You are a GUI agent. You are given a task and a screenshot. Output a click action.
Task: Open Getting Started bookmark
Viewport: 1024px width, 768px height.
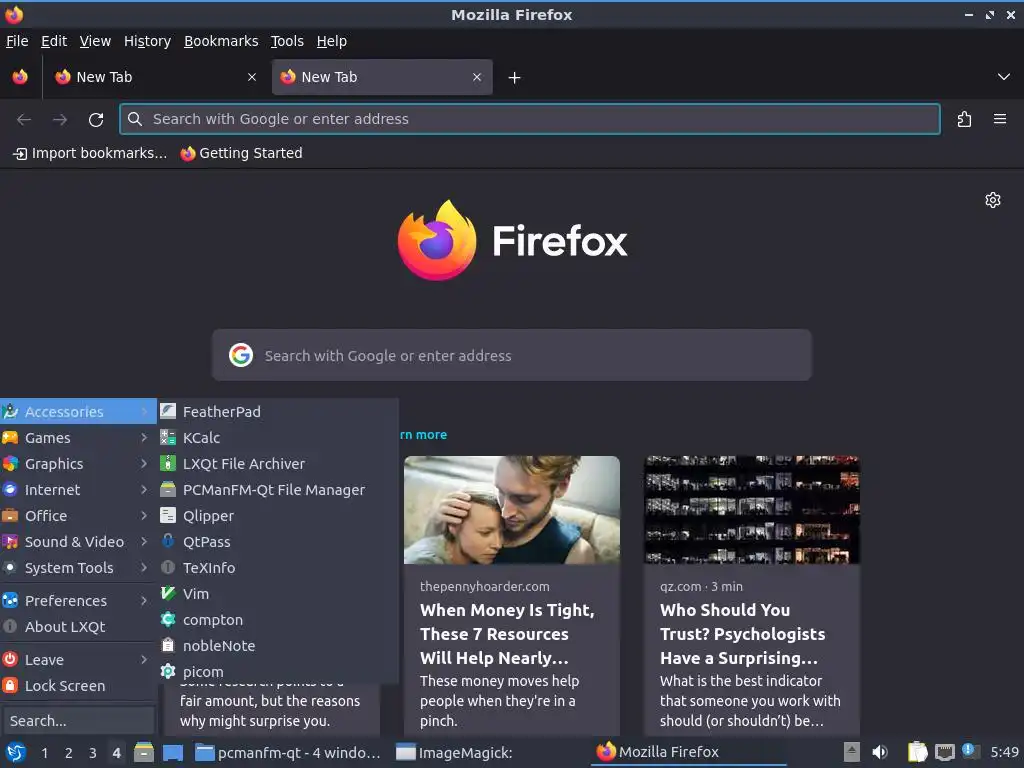(242, 153)
